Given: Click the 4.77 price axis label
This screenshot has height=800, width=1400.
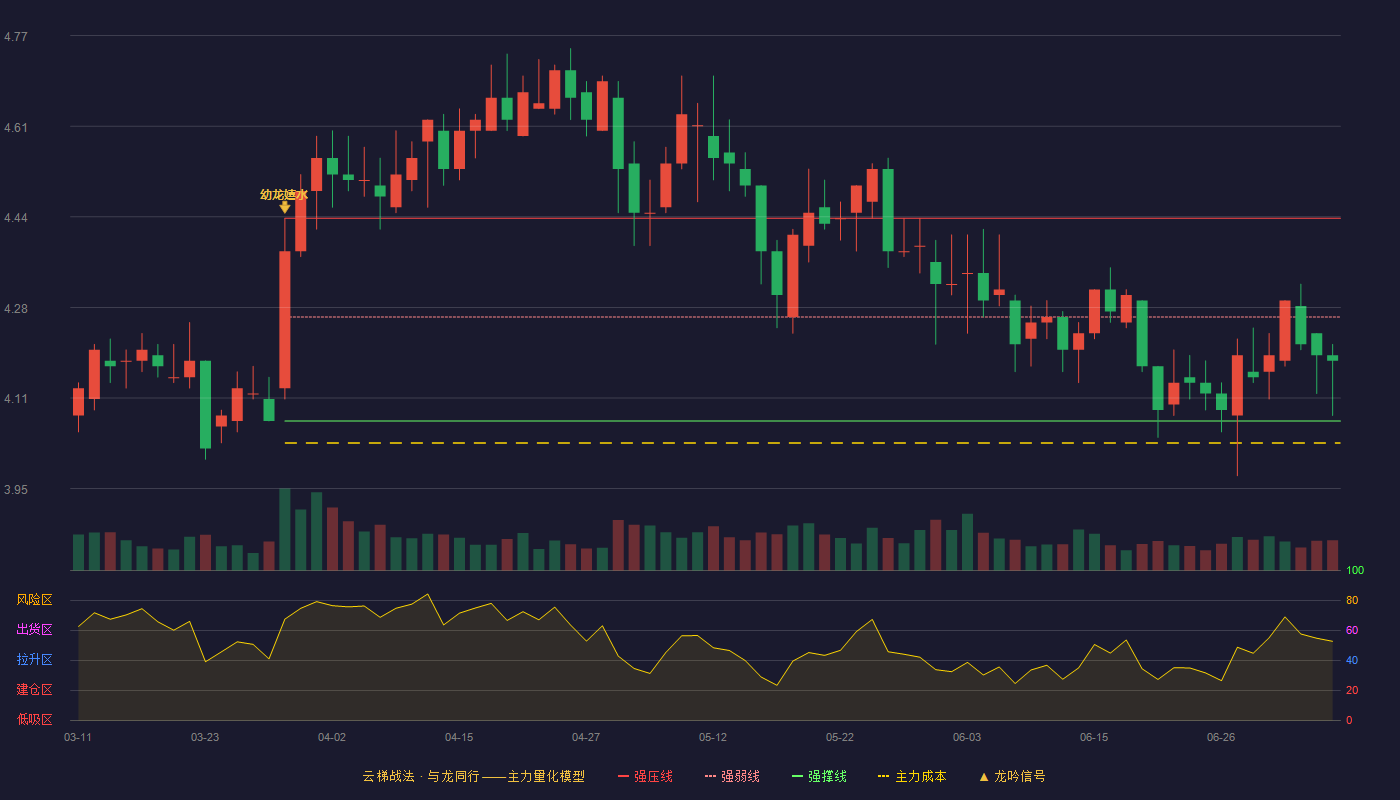Looking at the screenshot, I should click(x=16, y=37).
